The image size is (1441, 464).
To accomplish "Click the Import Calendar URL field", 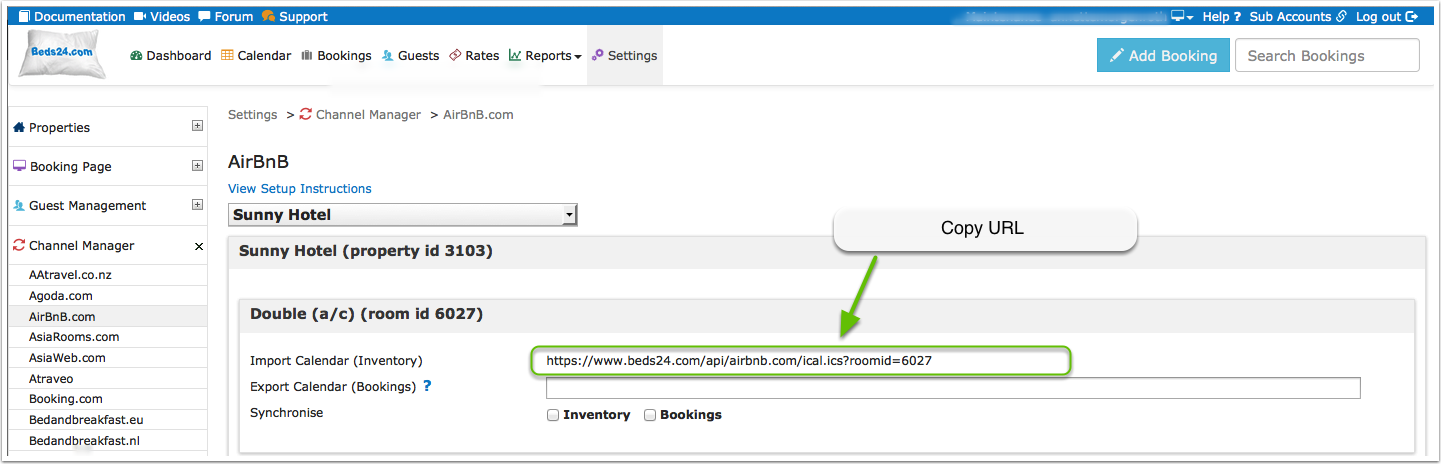I will coord(801,361).
